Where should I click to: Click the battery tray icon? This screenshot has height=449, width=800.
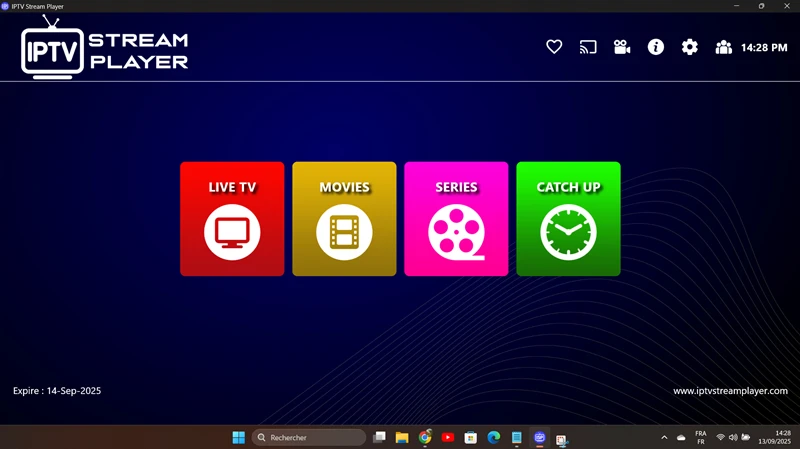(x=746, y=437)
